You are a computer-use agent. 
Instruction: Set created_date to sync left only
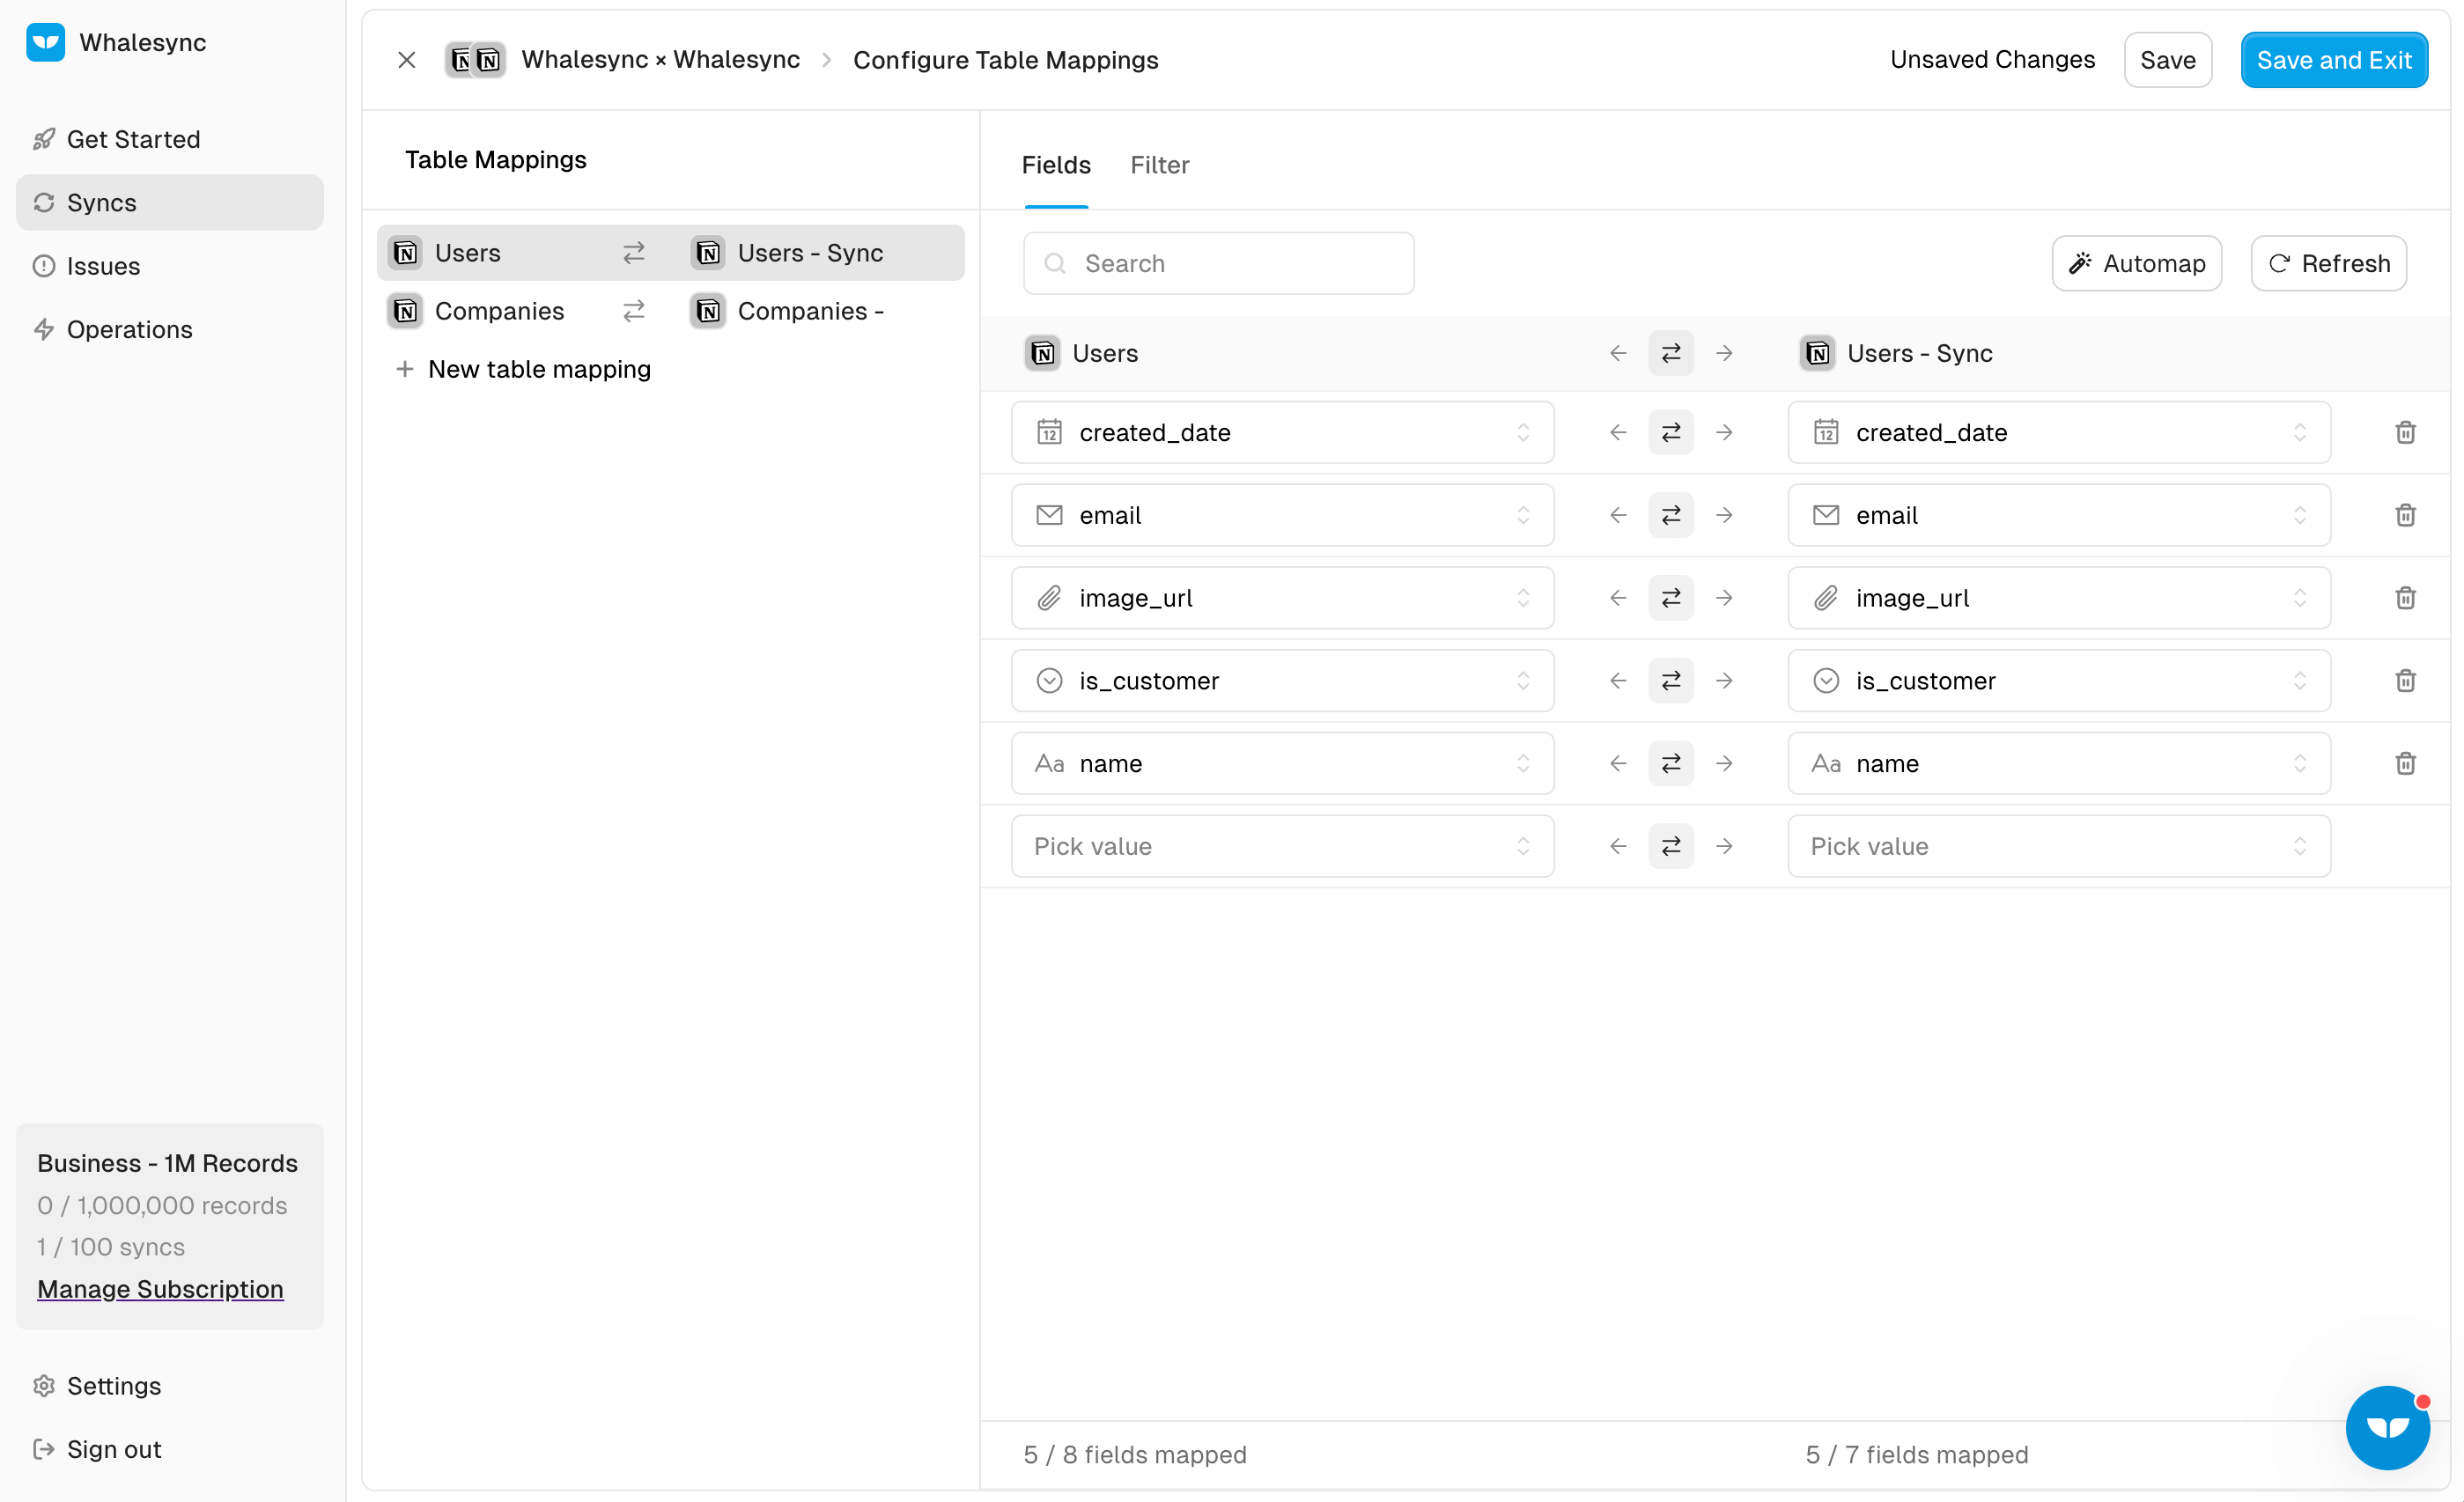1618,432
